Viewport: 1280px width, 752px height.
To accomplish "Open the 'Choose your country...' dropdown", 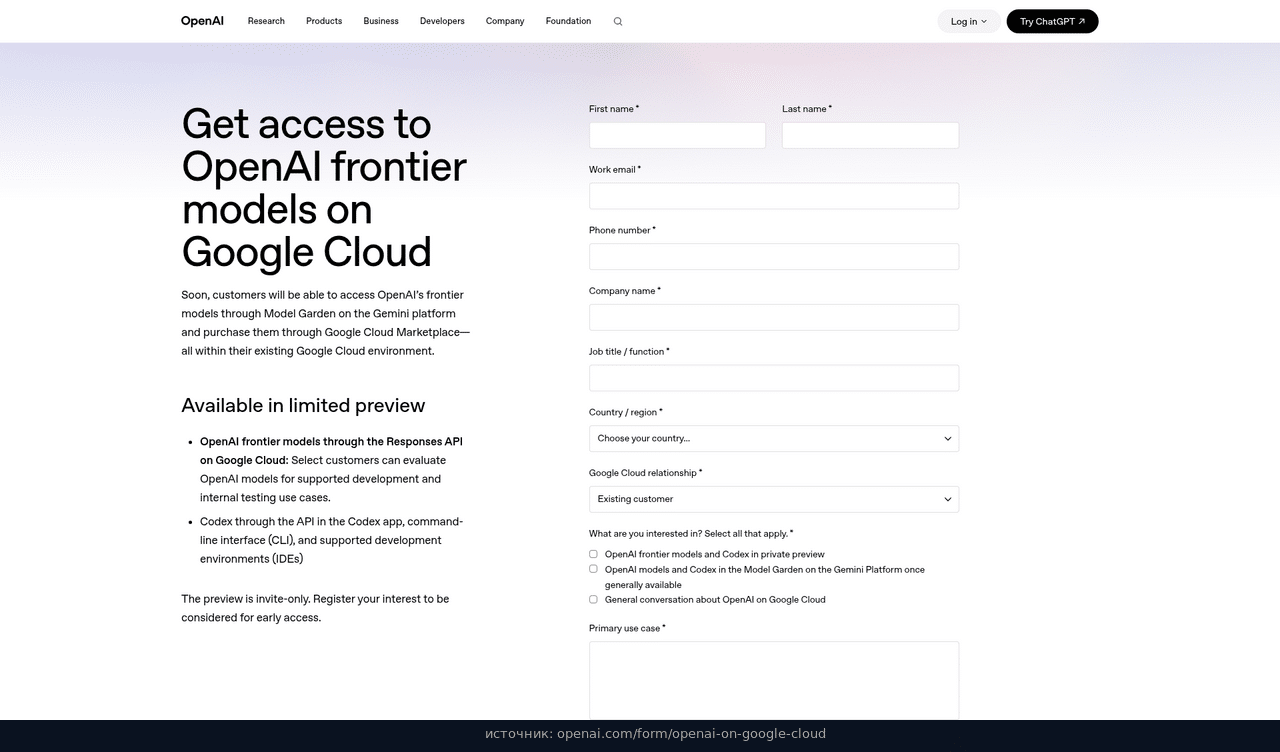I will pyautogui.click(x=774, y=438).
